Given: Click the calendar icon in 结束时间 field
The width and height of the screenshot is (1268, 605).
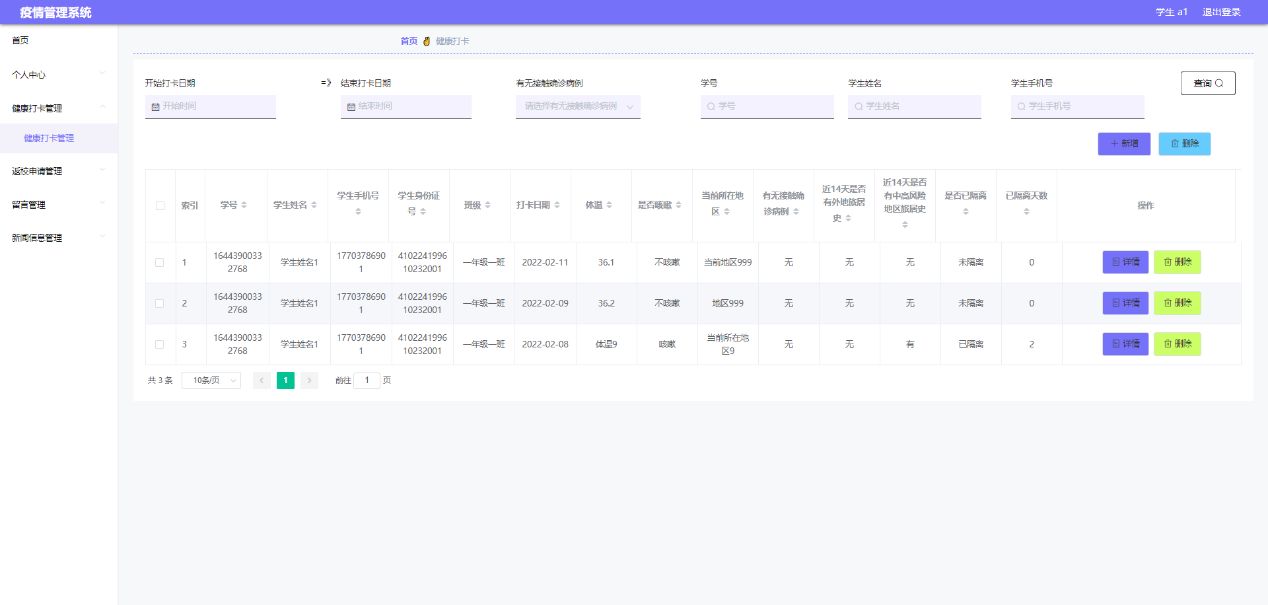Looking at the screenshot, I should (x=351, y=106).
